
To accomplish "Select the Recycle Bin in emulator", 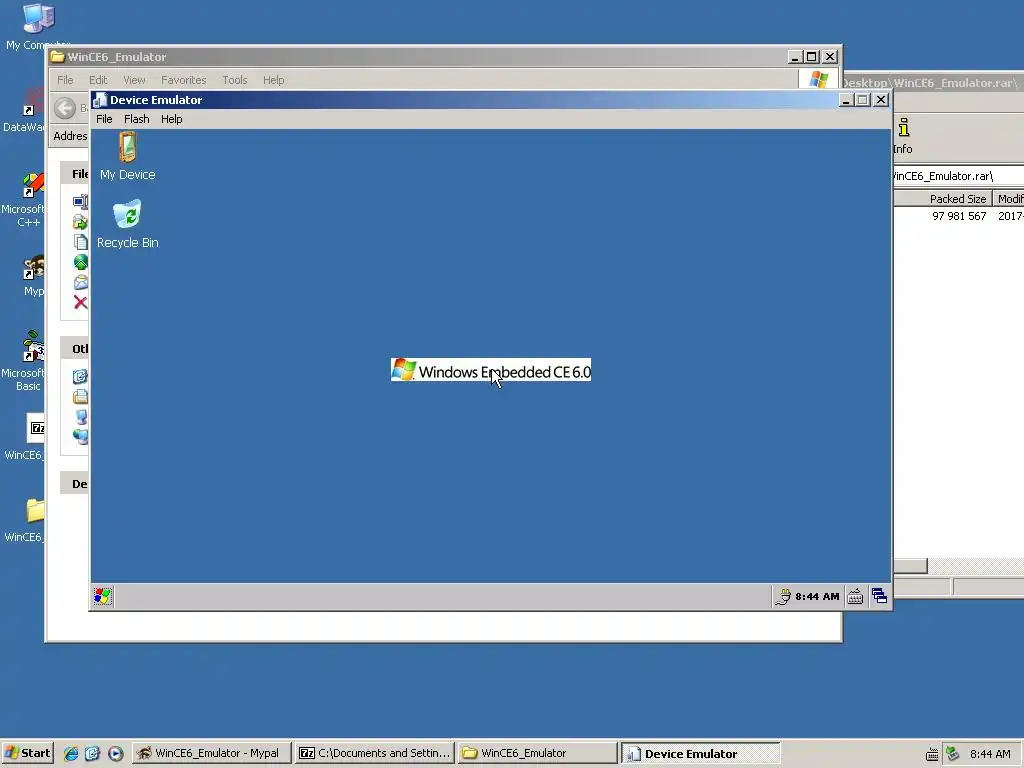I will tap(127, 225).
